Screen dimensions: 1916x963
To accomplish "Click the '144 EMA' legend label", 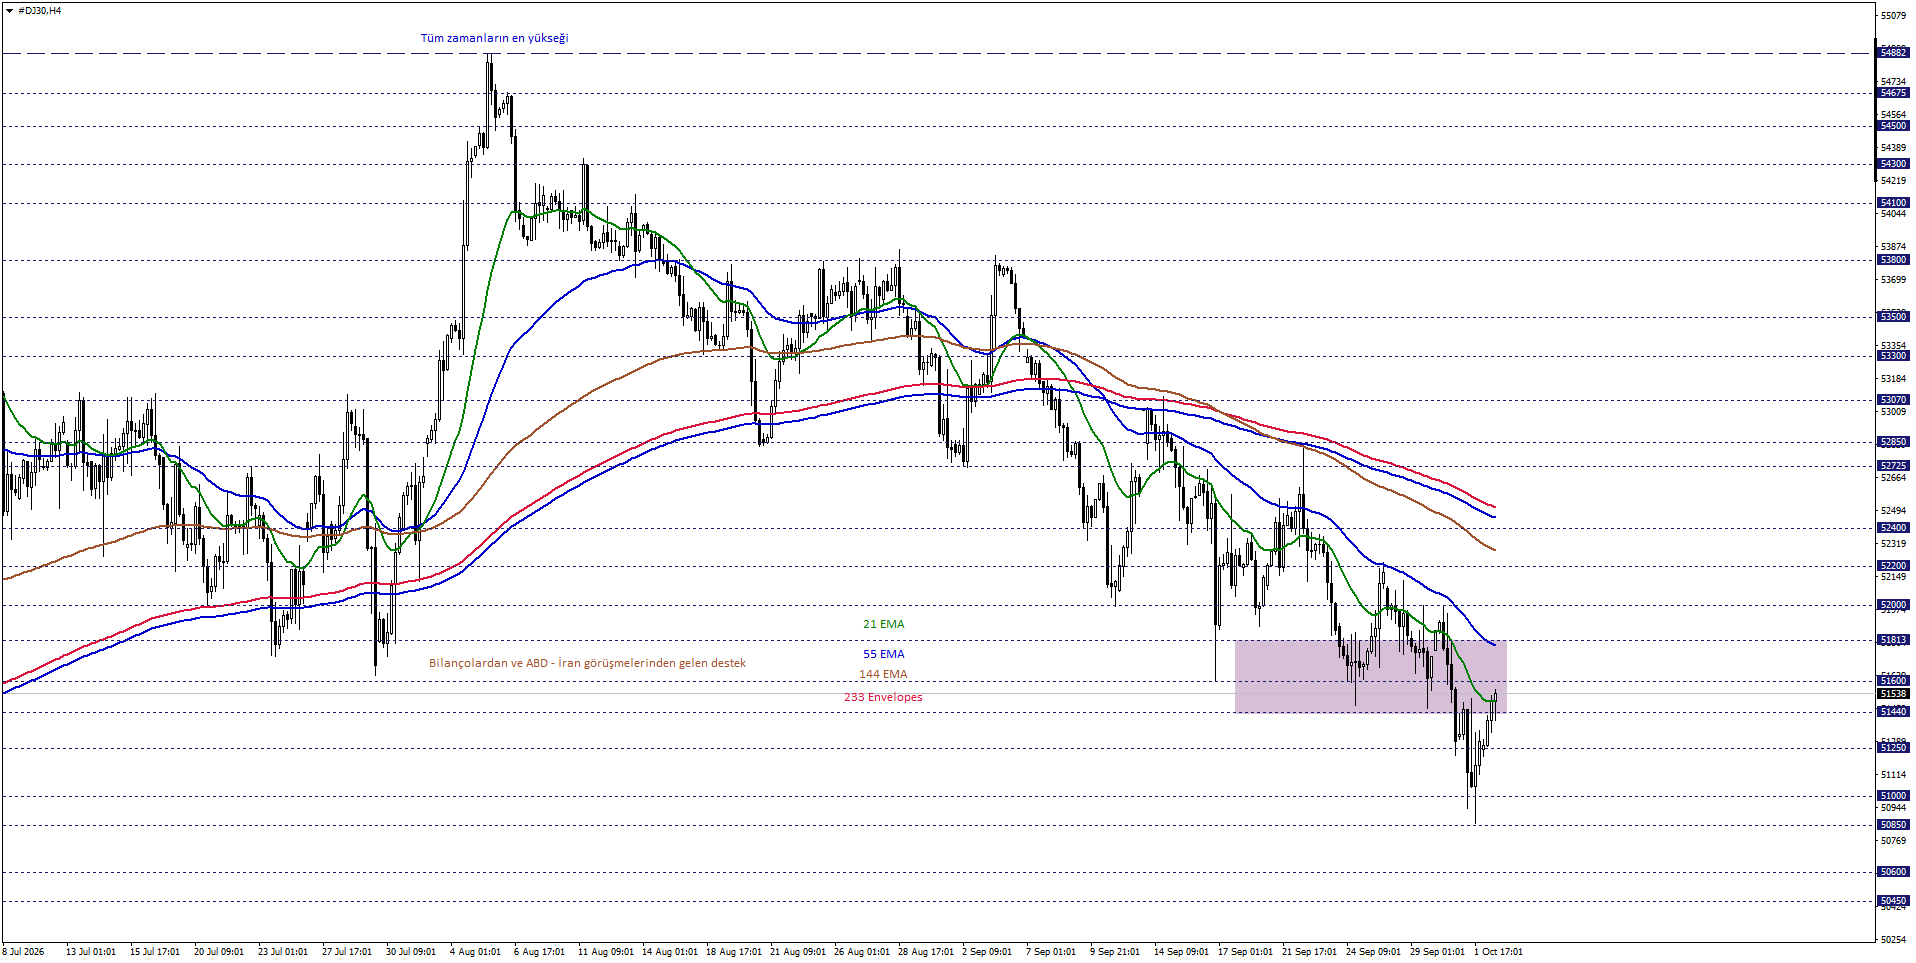I will [883, 674].
